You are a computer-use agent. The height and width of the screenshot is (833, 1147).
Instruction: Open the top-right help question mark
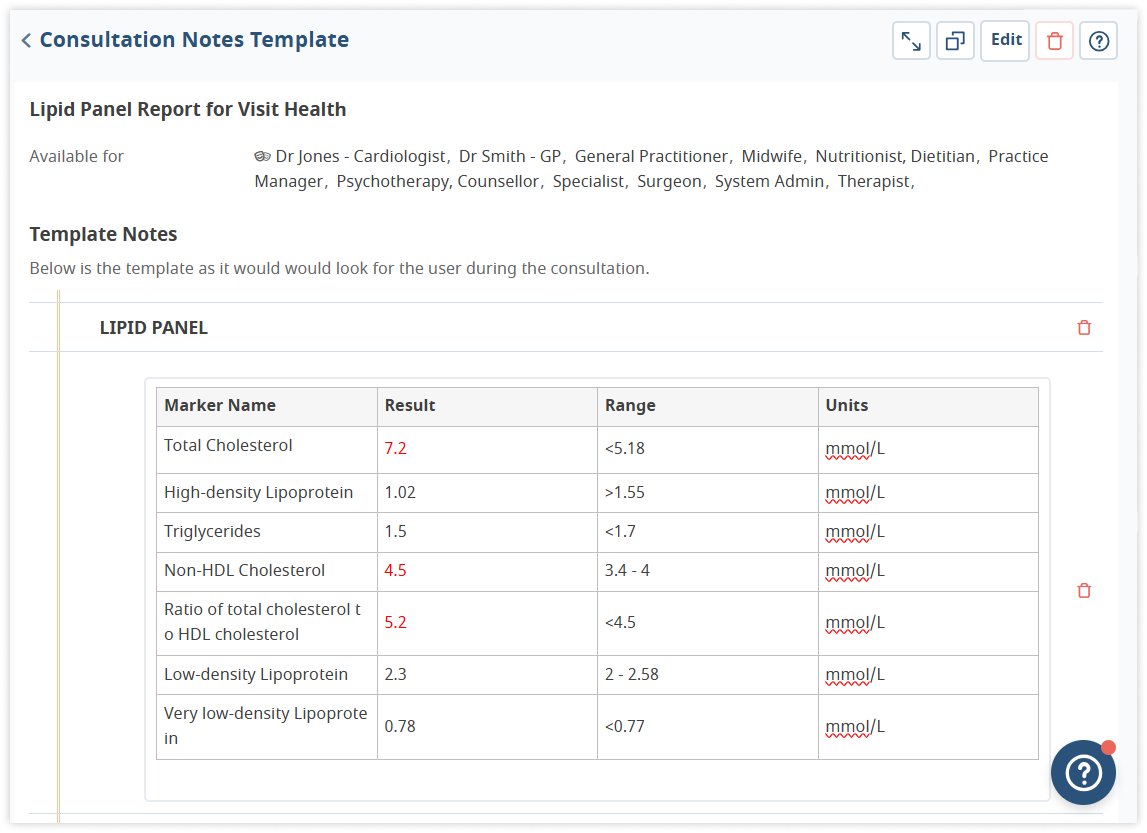(x=1098, y=41)
